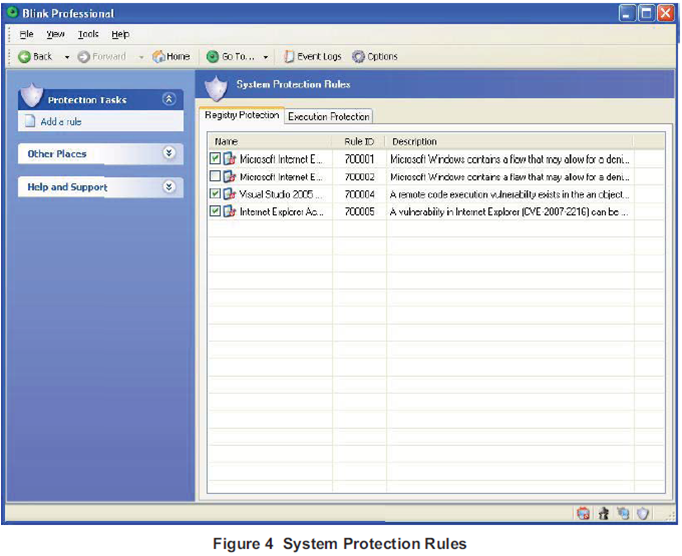682x556 pixels.
Task: Expand the Help and Support panel
Action: coord(169,187)
